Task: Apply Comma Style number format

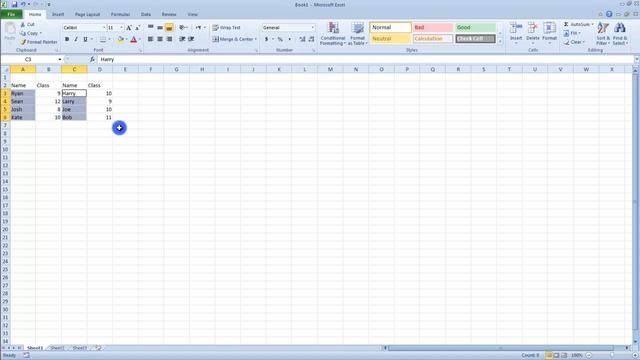Action: click(290, 39)
